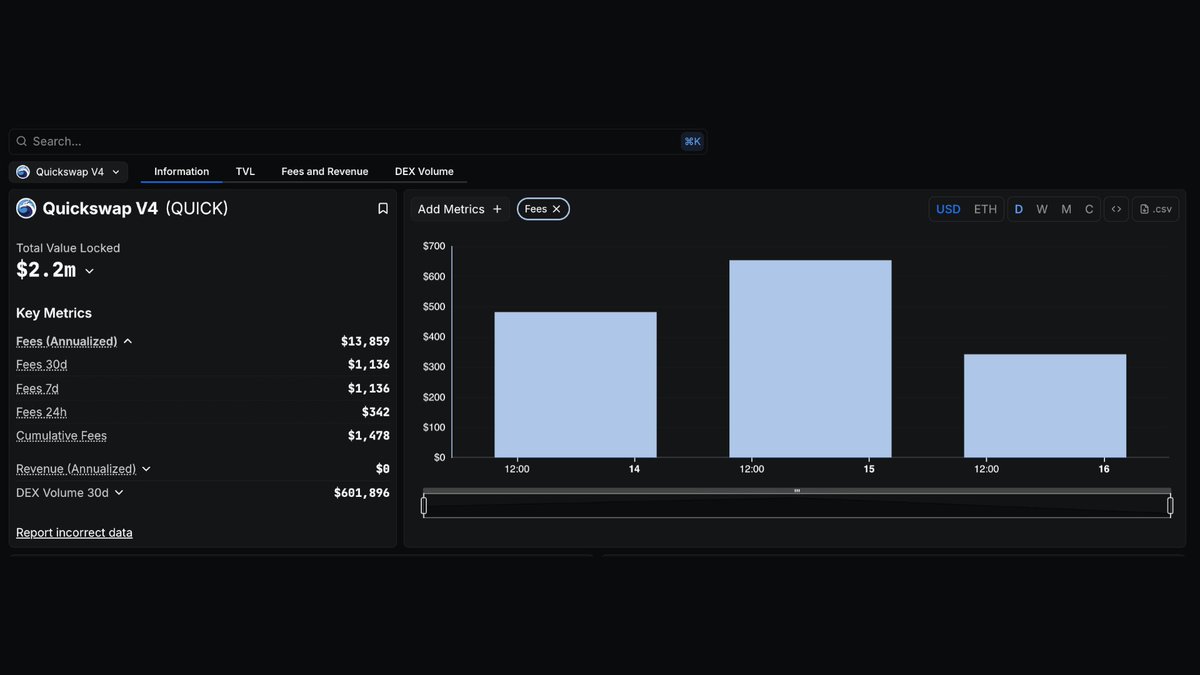1200x675 pixels.
Task: Remove the Fees metric chip
Action: click(x=557, y=209)
